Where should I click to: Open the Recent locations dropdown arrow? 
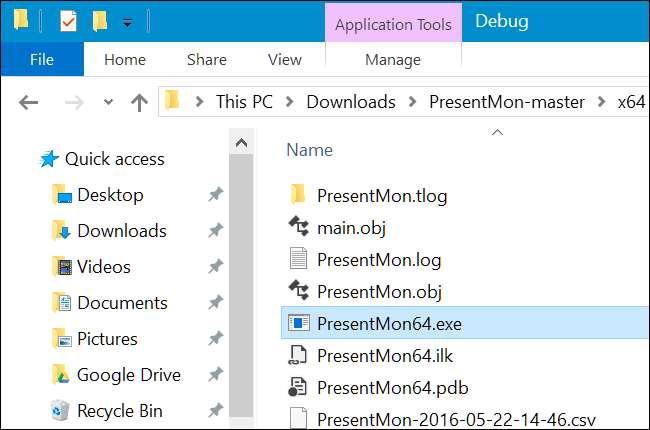[109, 103]
